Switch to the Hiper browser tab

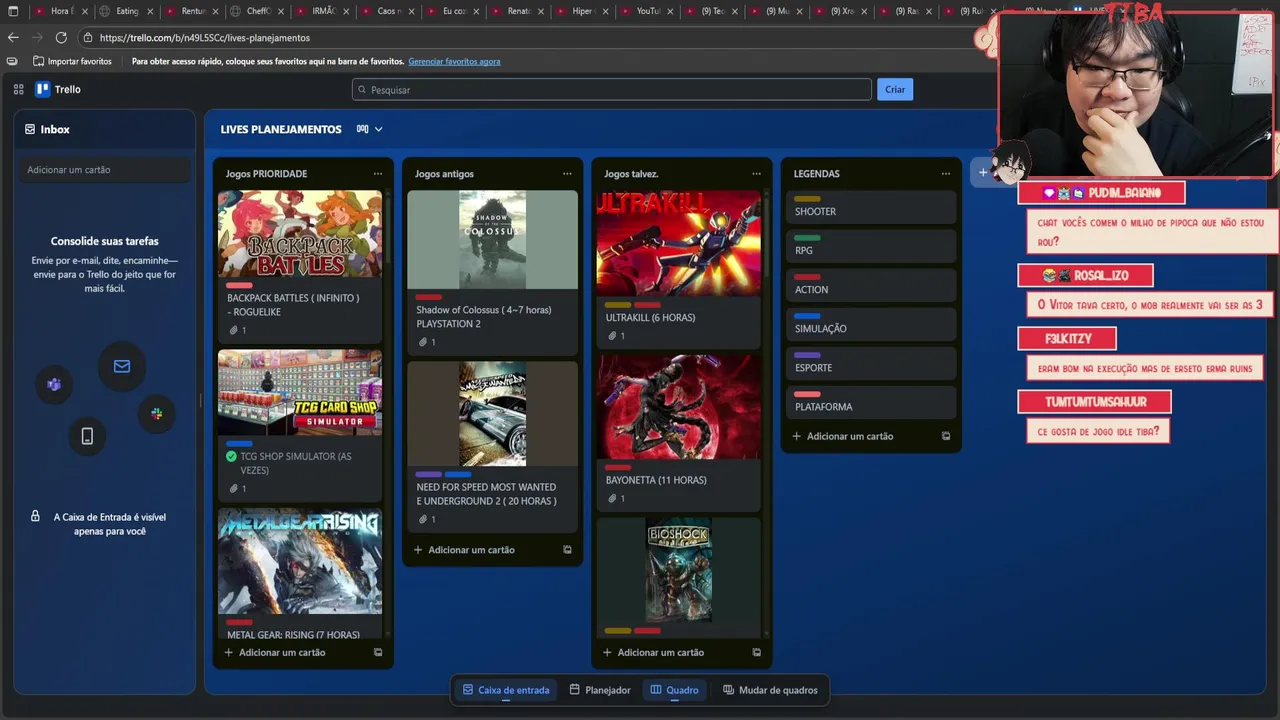582,11
